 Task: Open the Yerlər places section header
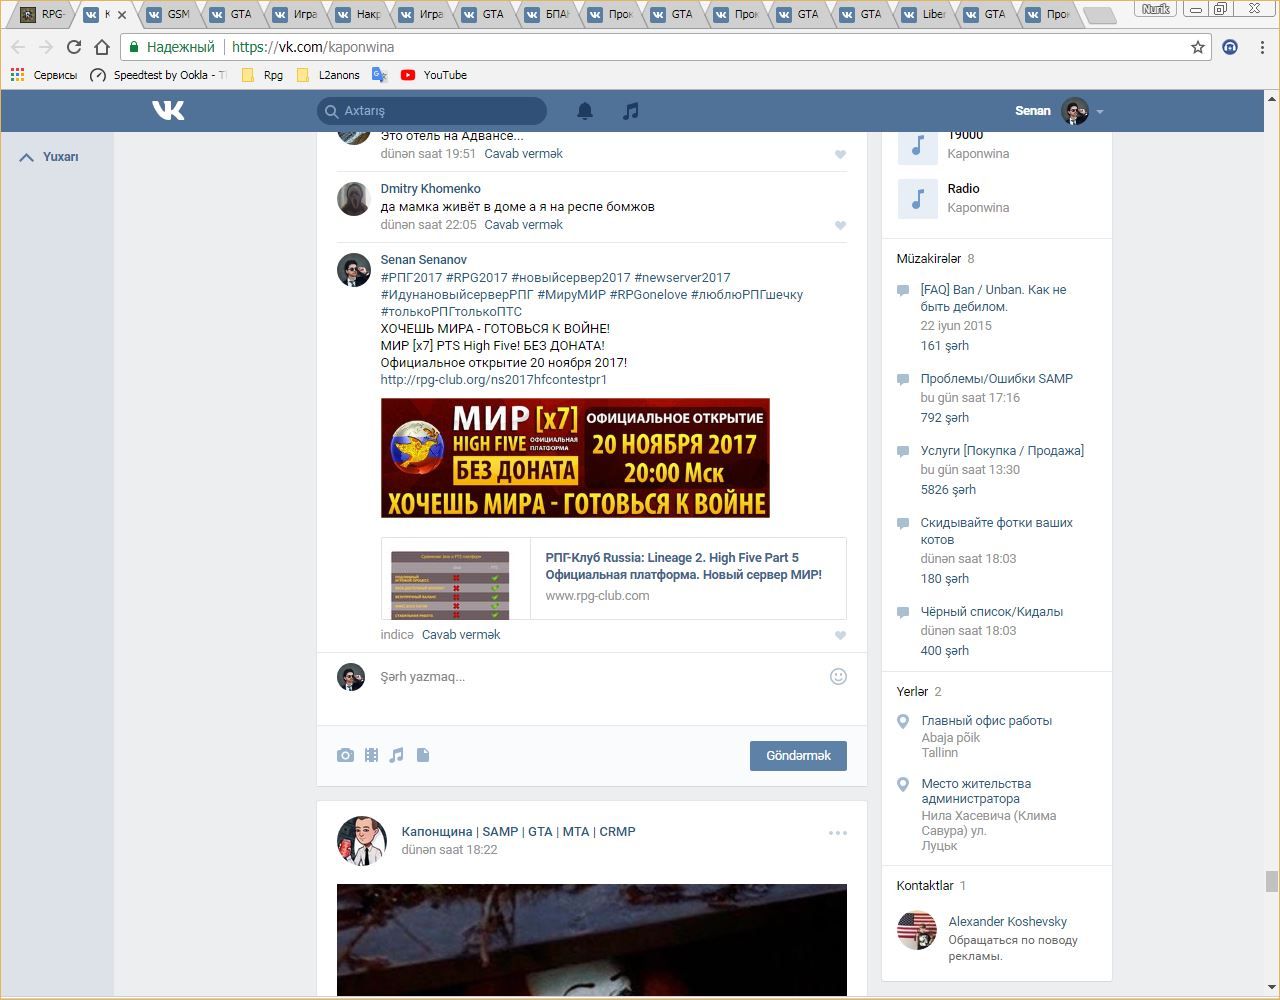pyautogui.click(x=912, y=692)
